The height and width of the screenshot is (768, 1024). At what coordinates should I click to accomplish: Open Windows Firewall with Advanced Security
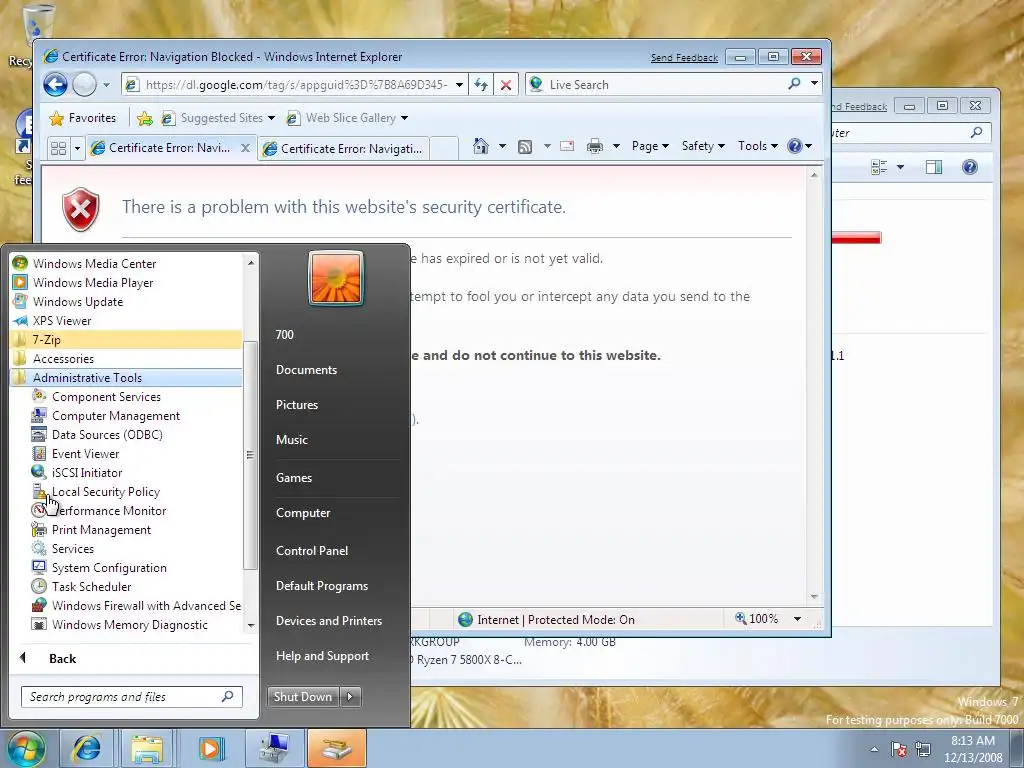coord(136,606)
